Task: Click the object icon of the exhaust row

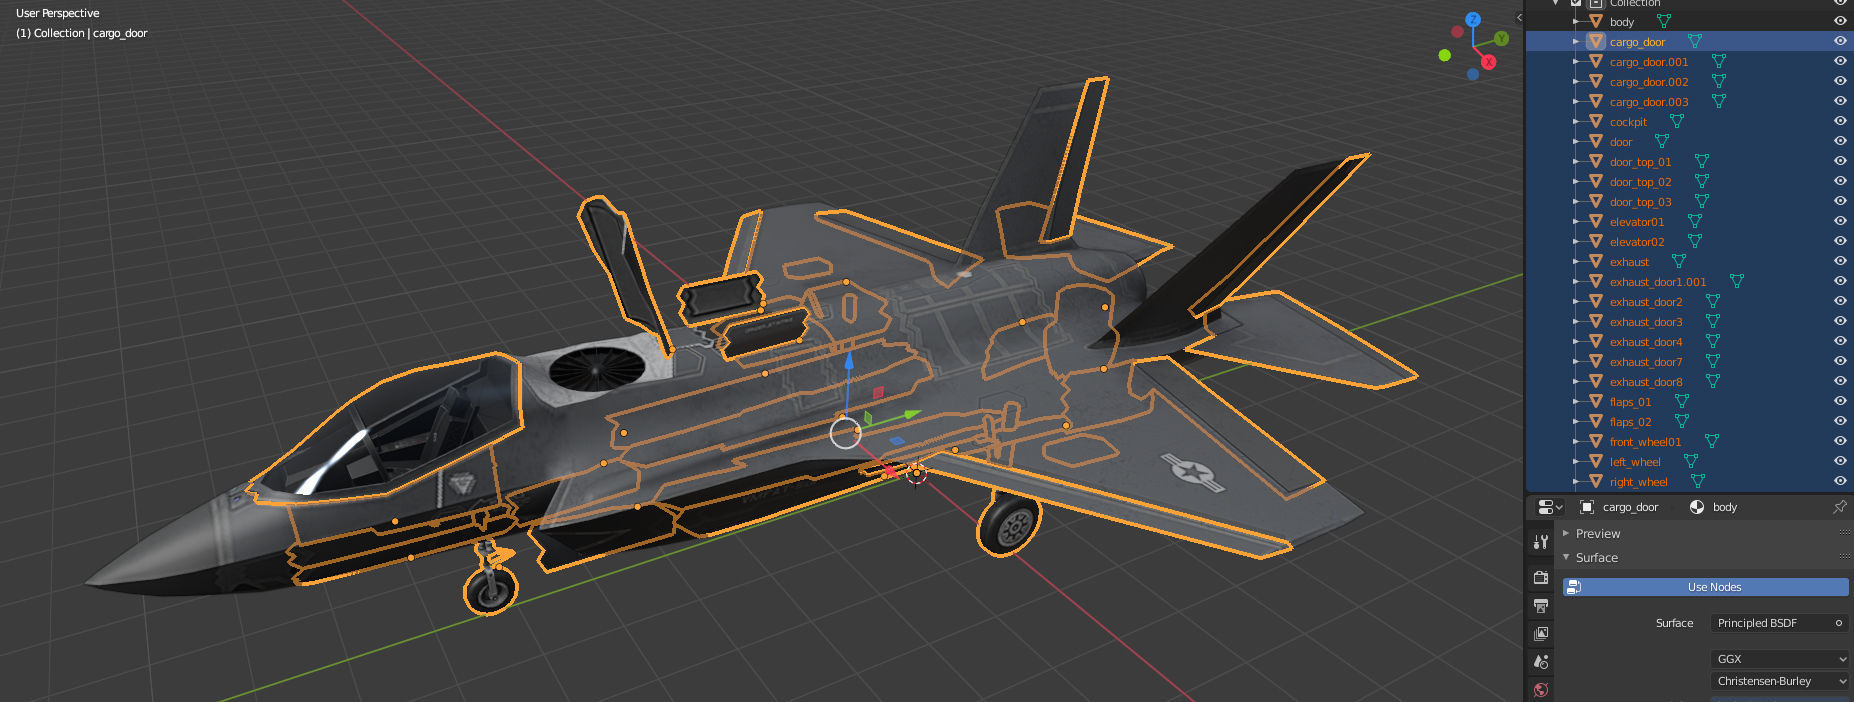Action: [1596, 261]
